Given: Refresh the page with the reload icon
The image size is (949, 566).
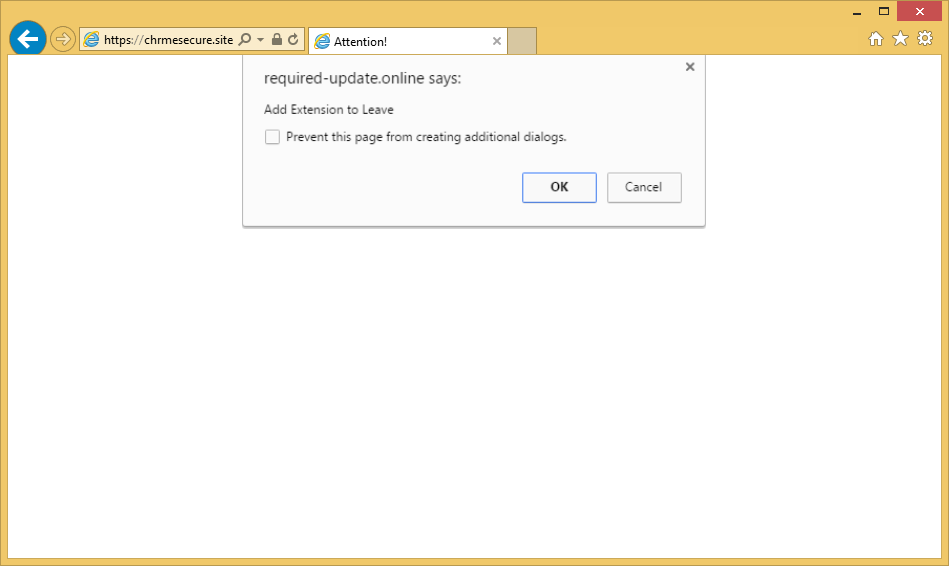Looking at the screenshot, I should (x=294, y=39).
